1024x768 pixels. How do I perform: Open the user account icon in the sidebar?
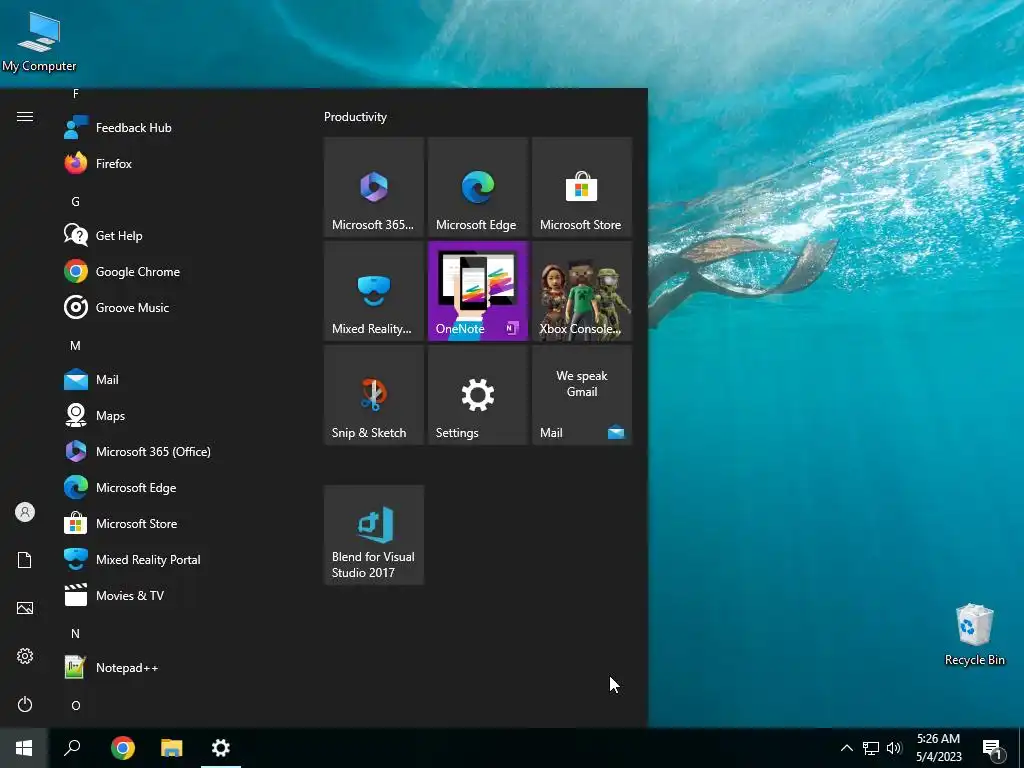coord(25,512)
